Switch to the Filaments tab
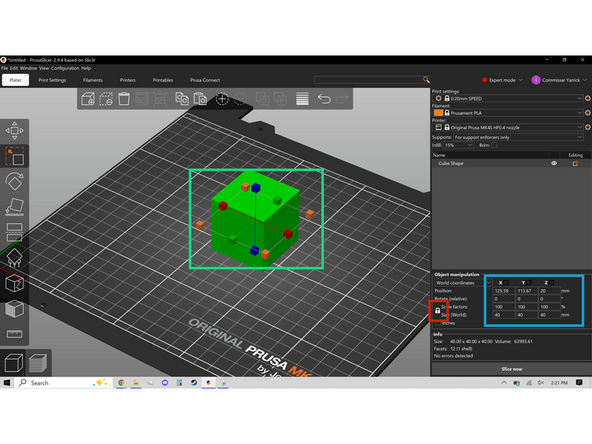The image size is (592, 444). [92, 80]
